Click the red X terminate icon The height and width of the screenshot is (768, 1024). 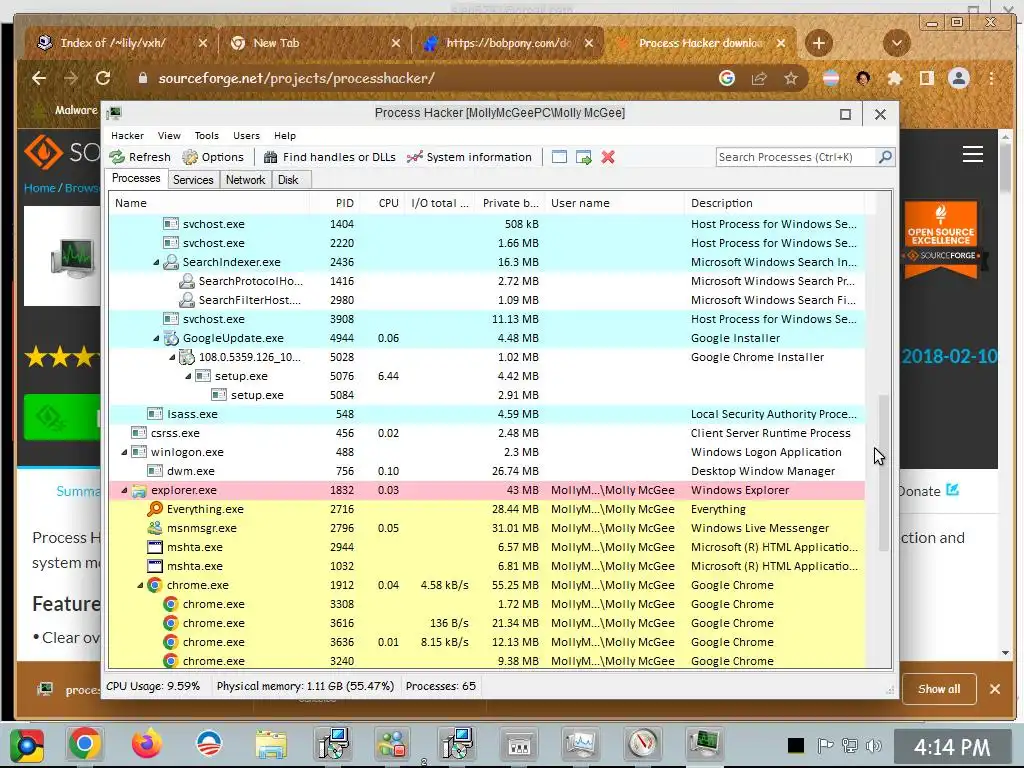(608, 157)
